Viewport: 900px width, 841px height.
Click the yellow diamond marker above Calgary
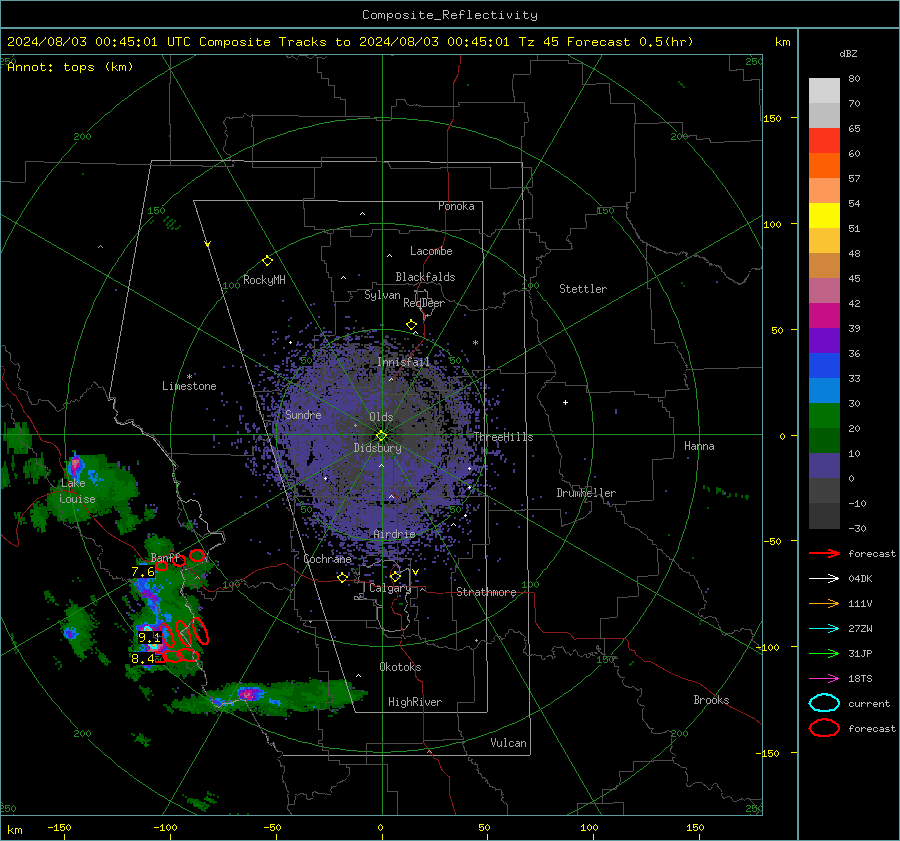[395, 576]
